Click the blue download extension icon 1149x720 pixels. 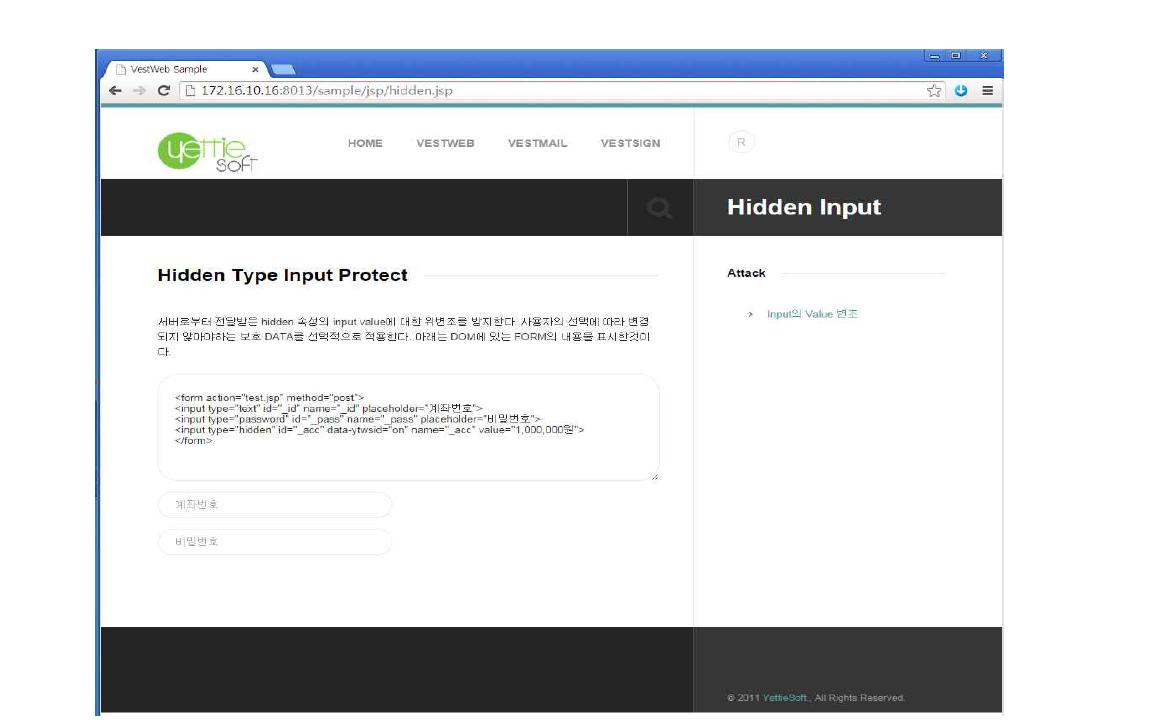961,90
